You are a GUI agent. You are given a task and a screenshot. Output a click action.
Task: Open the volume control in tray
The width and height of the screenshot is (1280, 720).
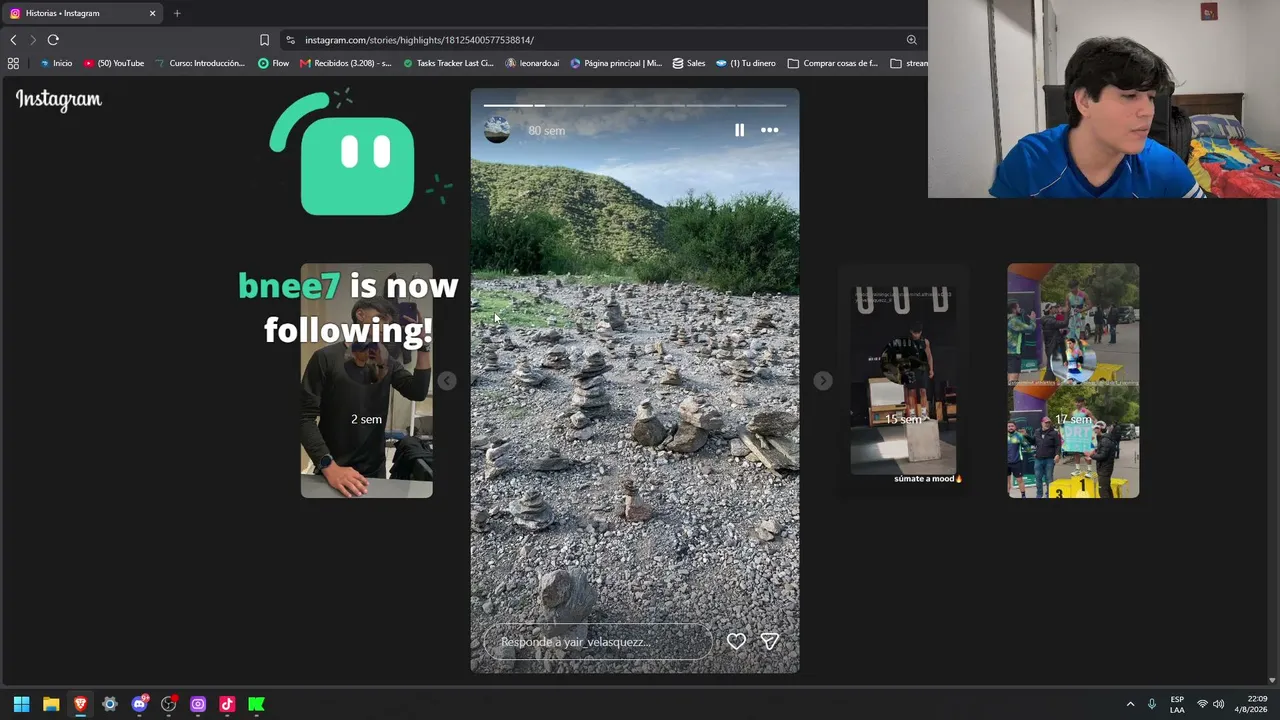pyautogui.click(x=1218, y=704)
